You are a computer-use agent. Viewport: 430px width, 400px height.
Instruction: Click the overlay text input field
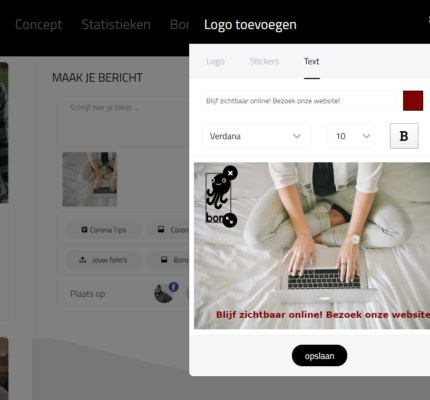point(298,101)
